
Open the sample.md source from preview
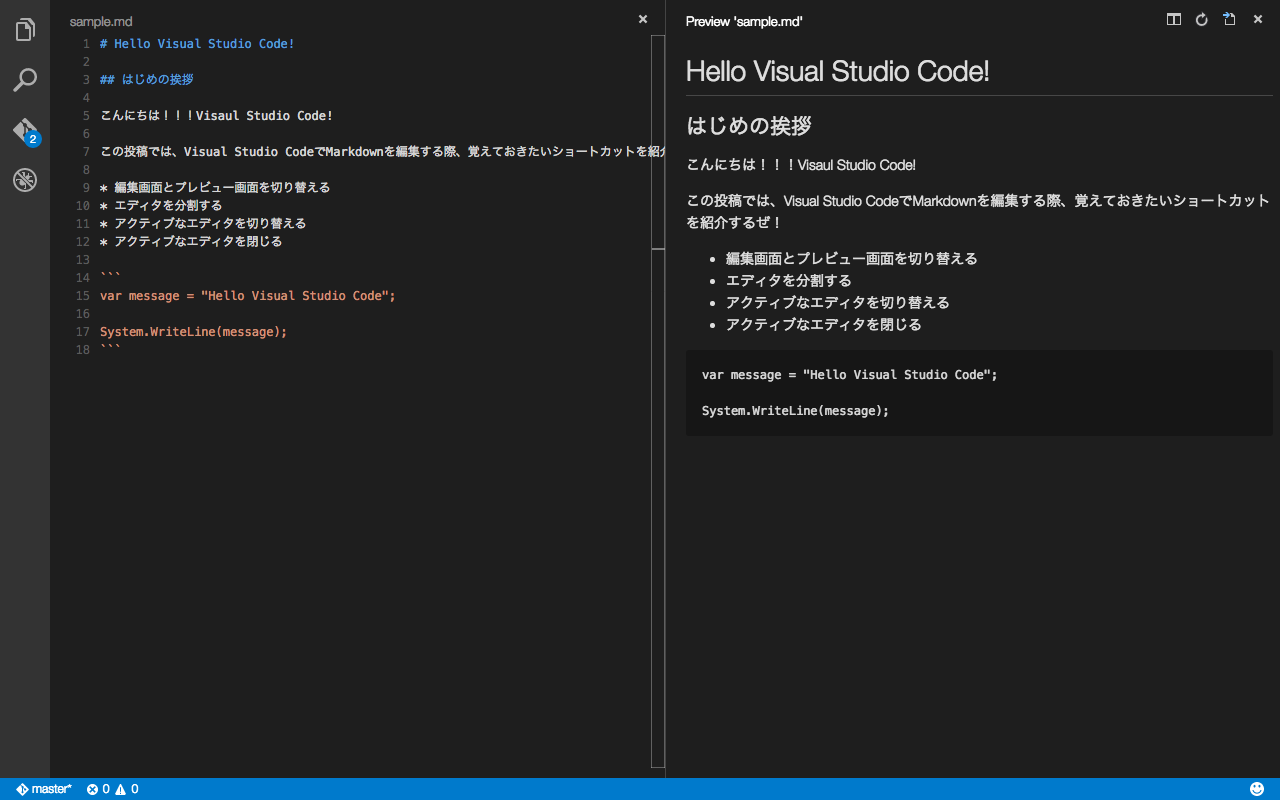(x=1230, y=20)
